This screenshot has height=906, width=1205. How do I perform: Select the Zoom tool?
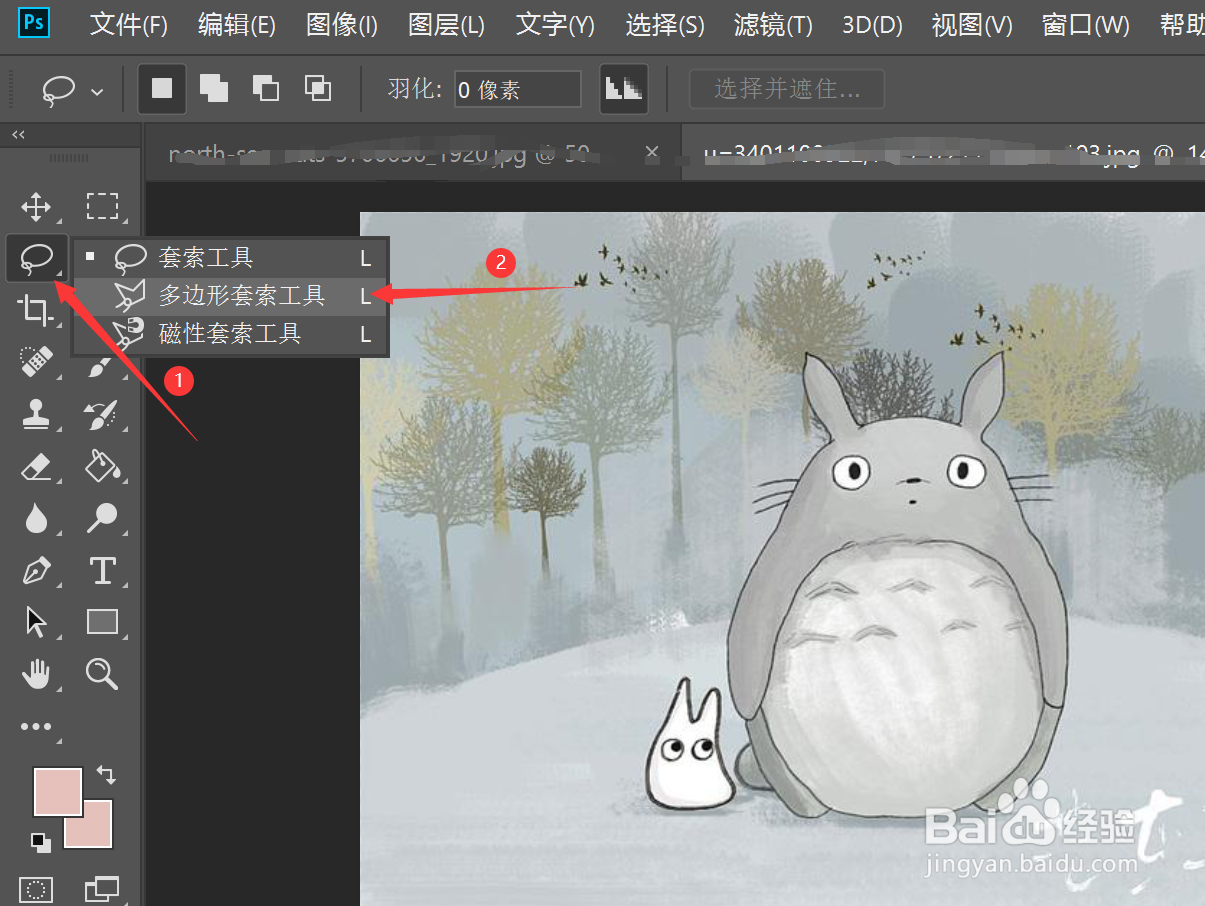tap(102, 674)
